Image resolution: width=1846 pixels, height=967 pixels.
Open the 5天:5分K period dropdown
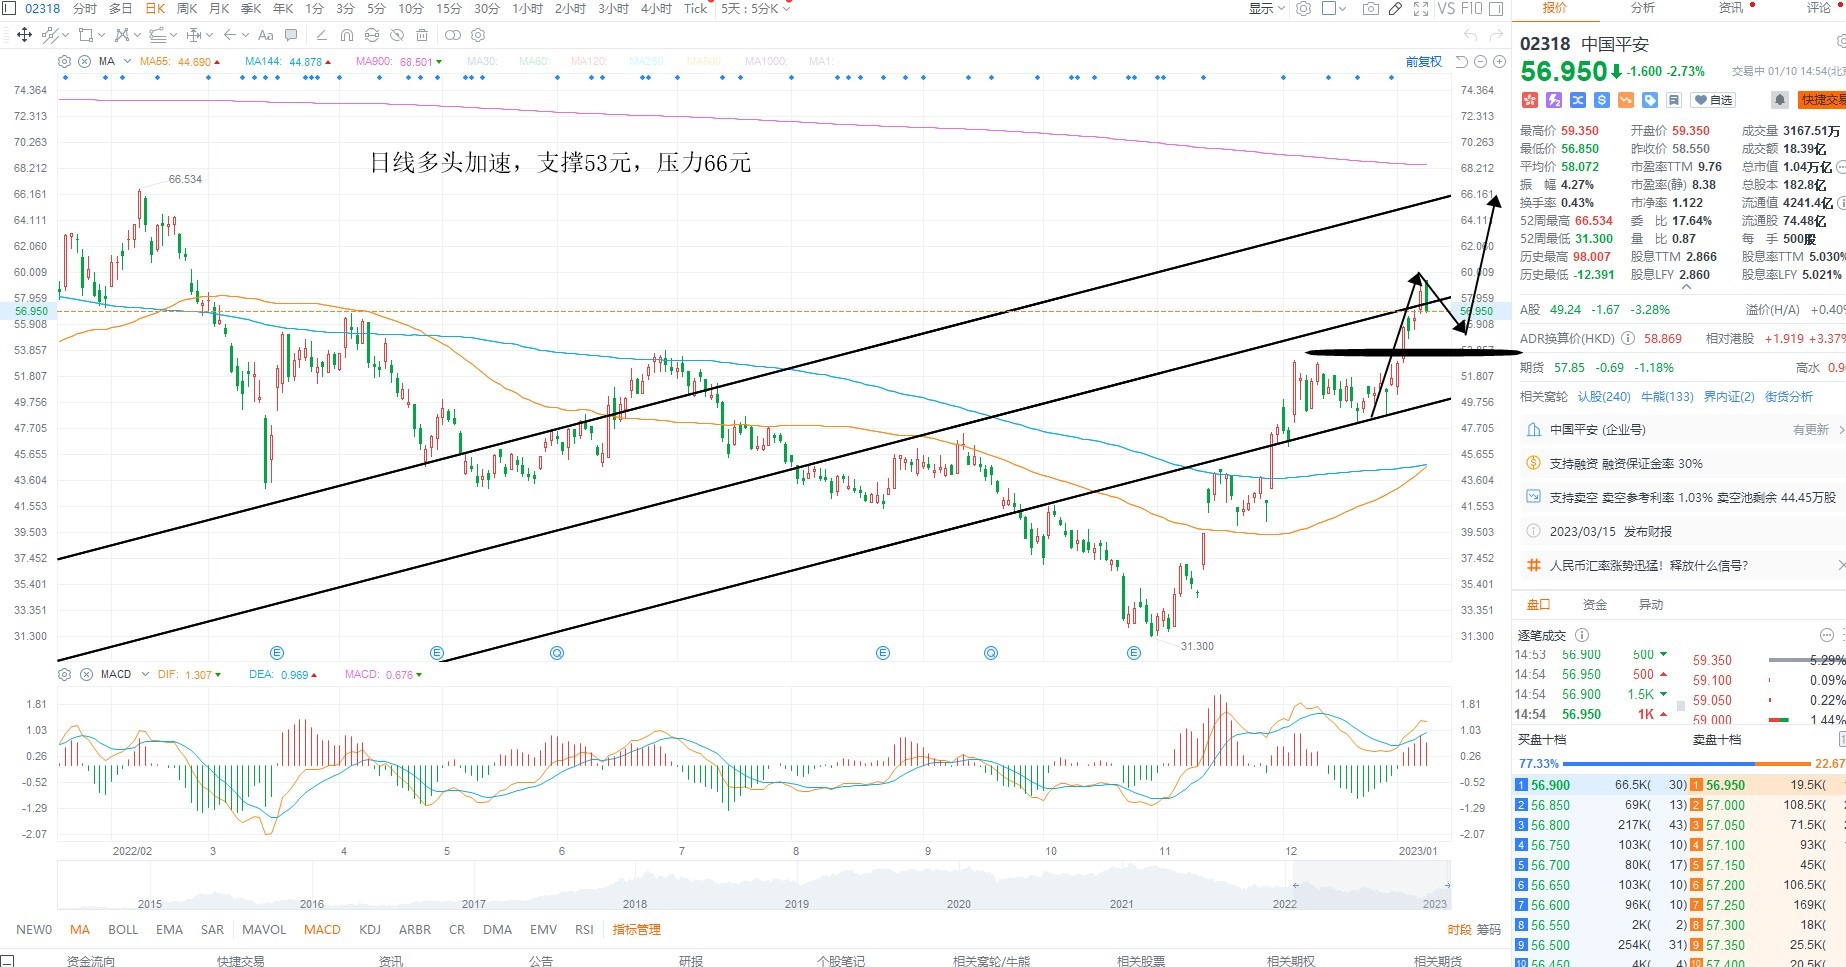click(756, 9)
